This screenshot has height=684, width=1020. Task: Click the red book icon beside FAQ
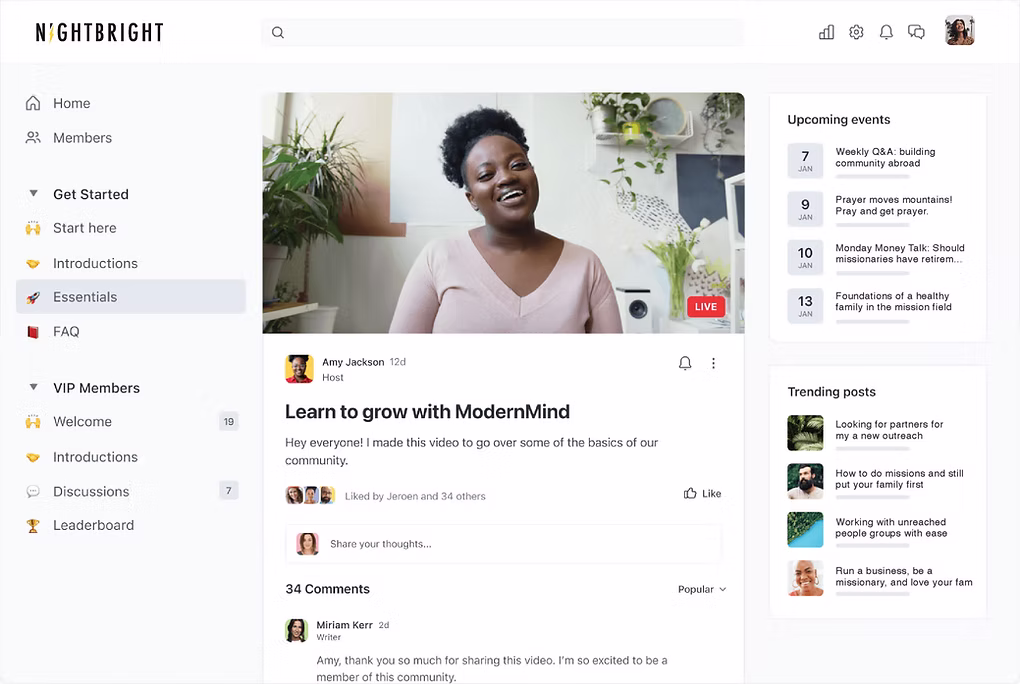(x=33, y=332)
